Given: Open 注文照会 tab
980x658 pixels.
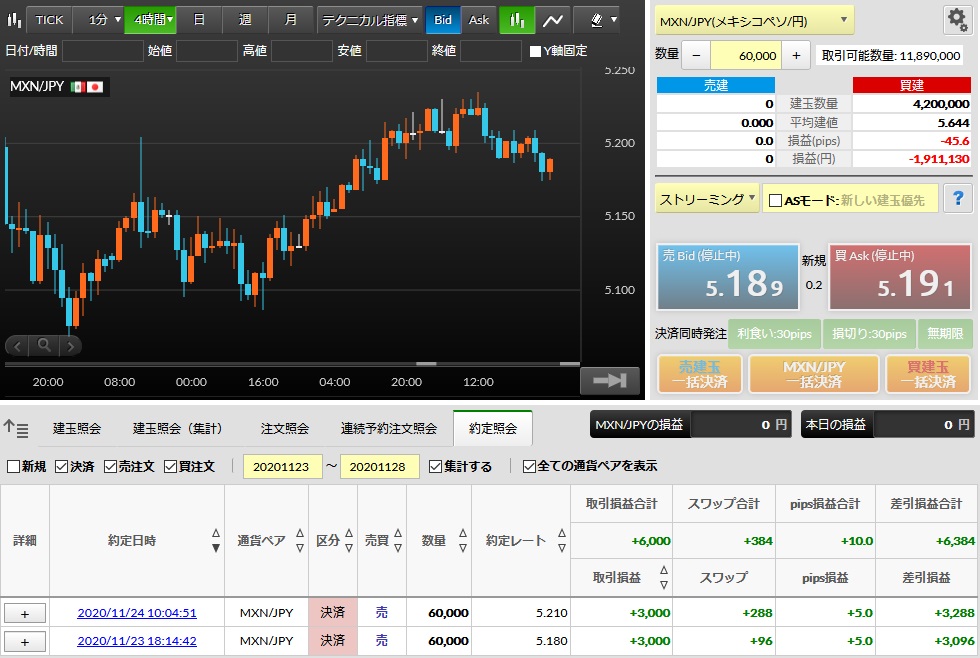Looking at the screenshot, I should click(284, 429).
